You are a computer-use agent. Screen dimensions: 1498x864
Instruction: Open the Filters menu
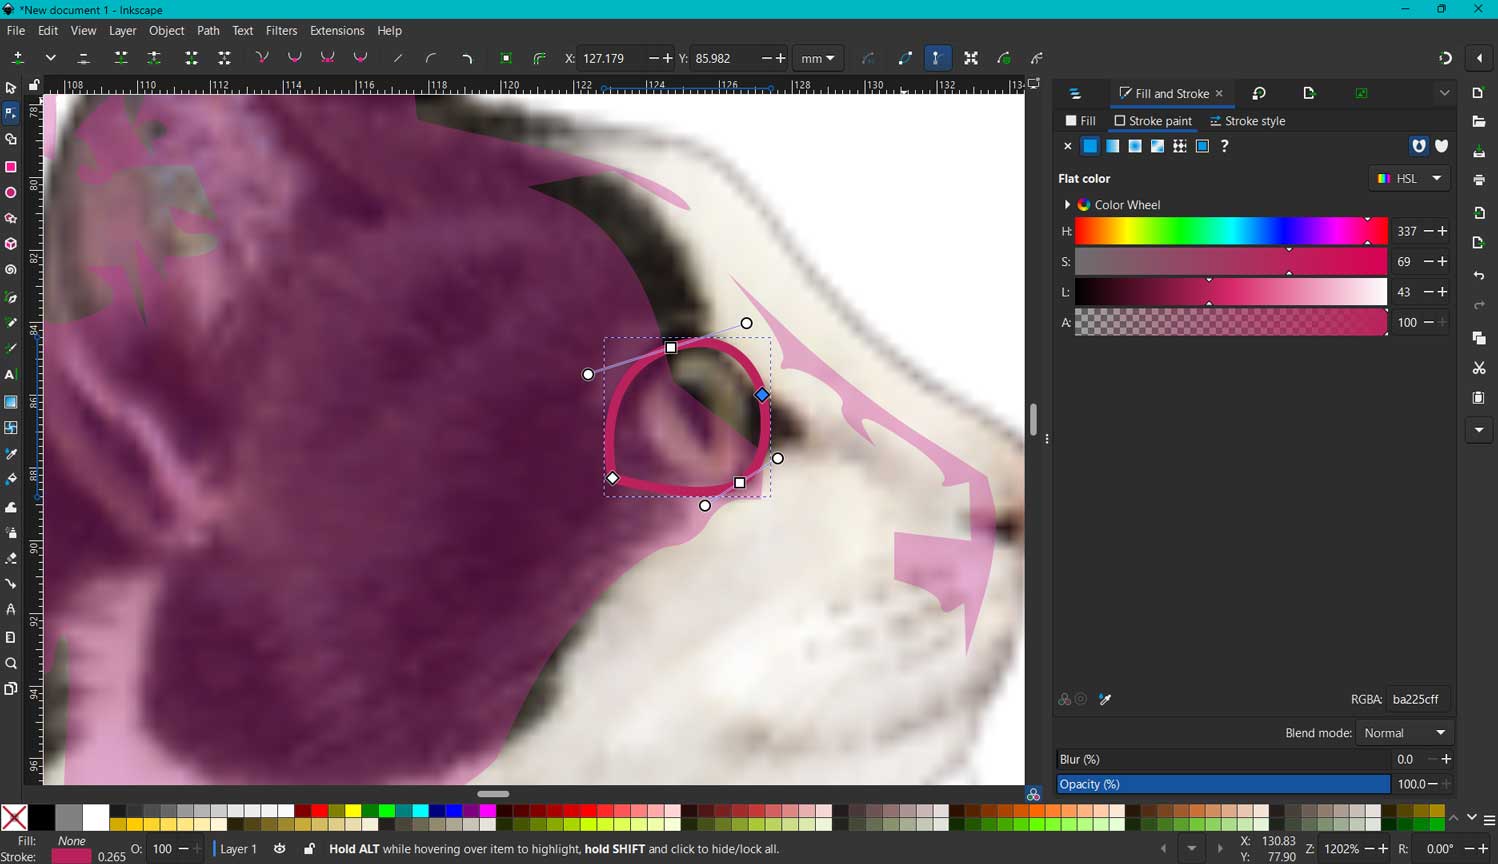tap(281, 30)
